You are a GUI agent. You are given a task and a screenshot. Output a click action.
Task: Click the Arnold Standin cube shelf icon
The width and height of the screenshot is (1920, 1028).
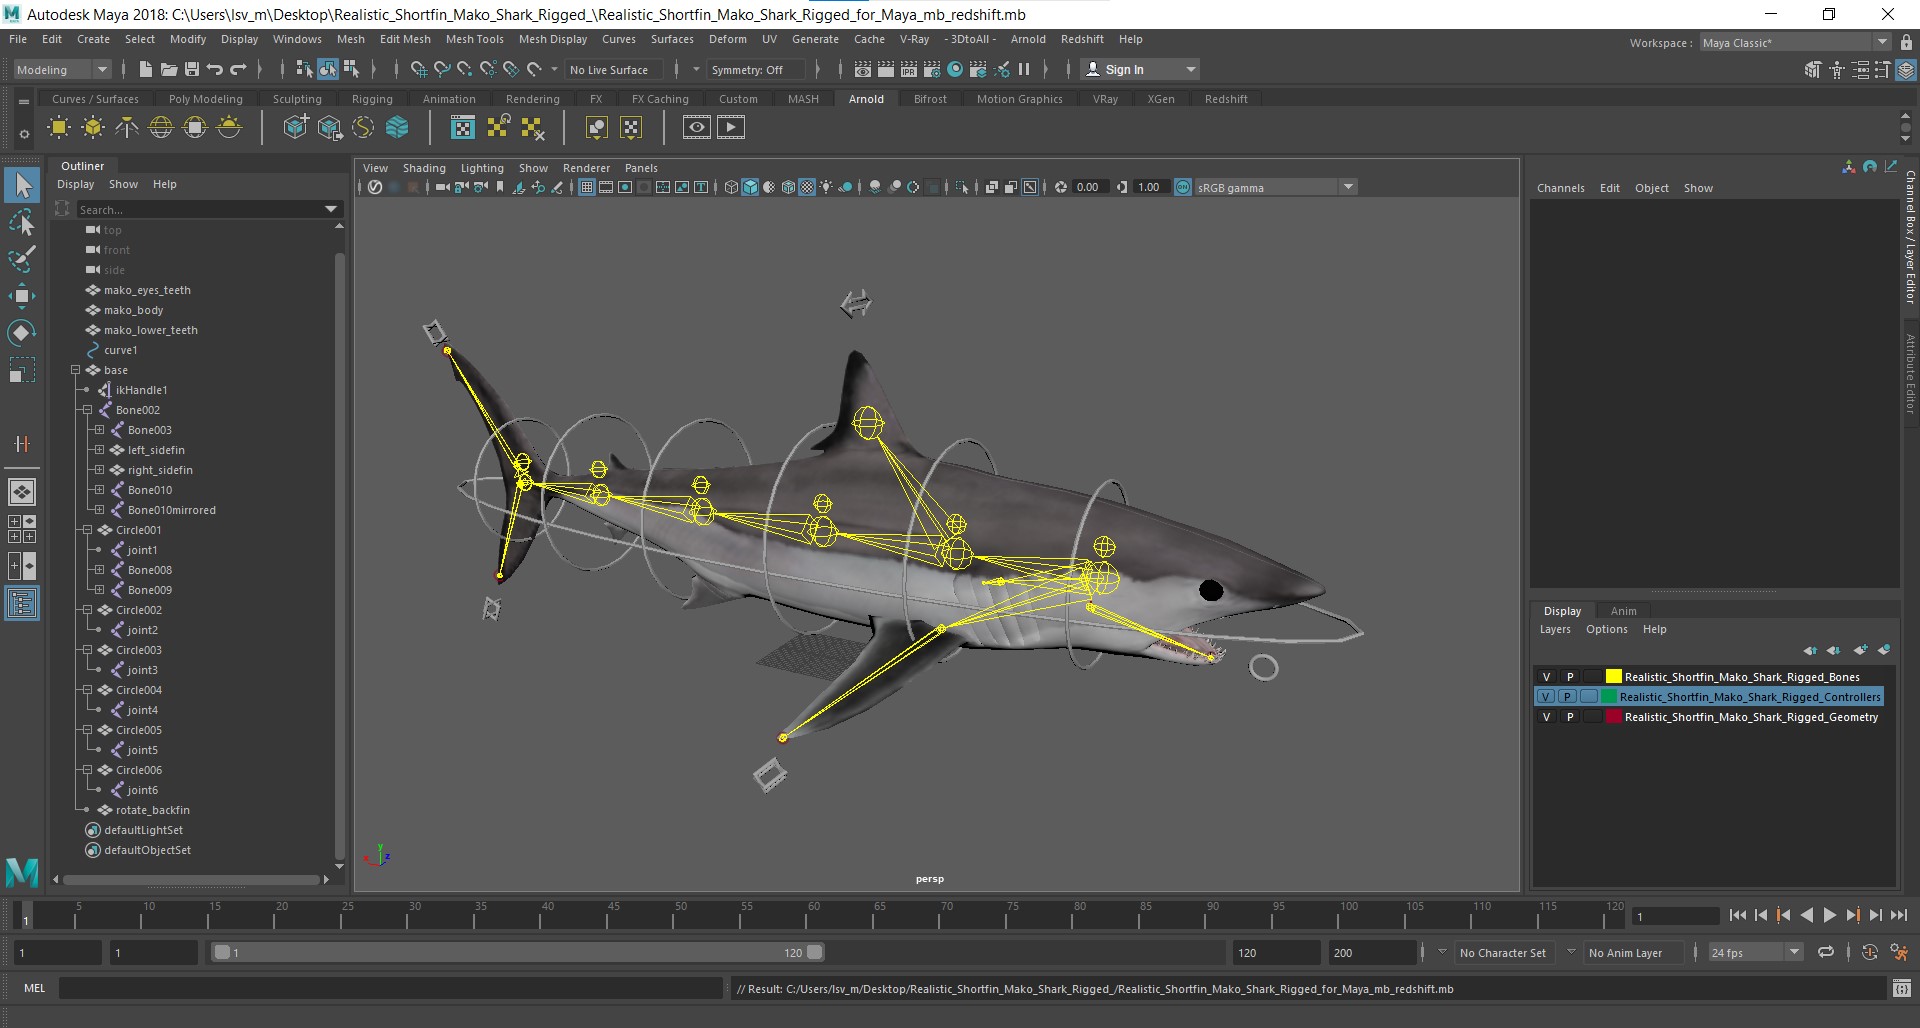click(x=295, y=127)
